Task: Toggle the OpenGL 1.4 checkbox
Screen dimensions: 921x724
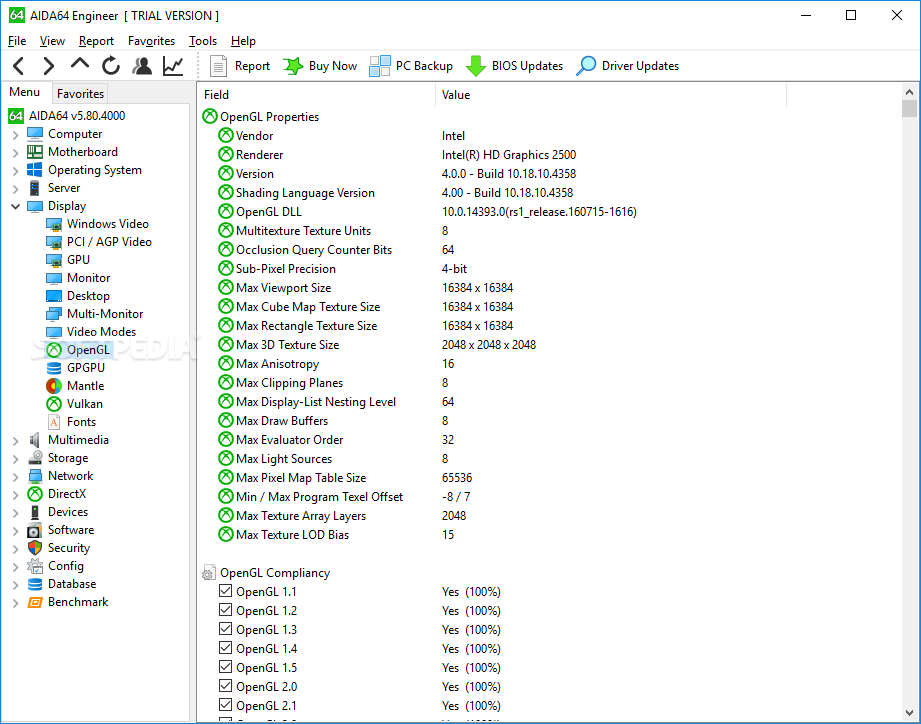Action: coord(226,648)
